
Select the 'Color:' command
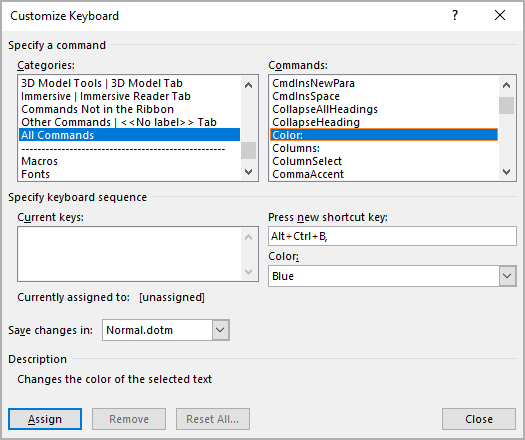384,135
